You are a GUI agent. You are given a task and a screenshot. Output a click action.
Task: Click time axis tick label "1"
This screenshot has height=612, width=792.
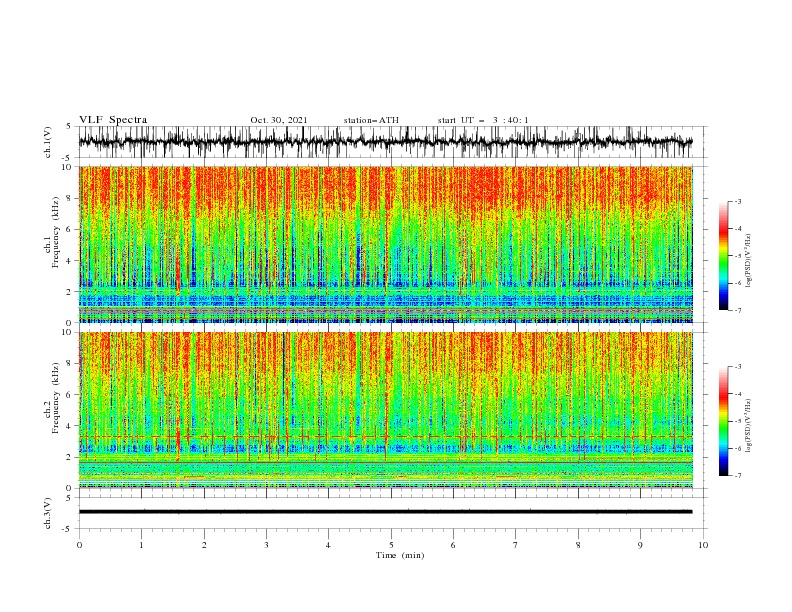(141, 545)
